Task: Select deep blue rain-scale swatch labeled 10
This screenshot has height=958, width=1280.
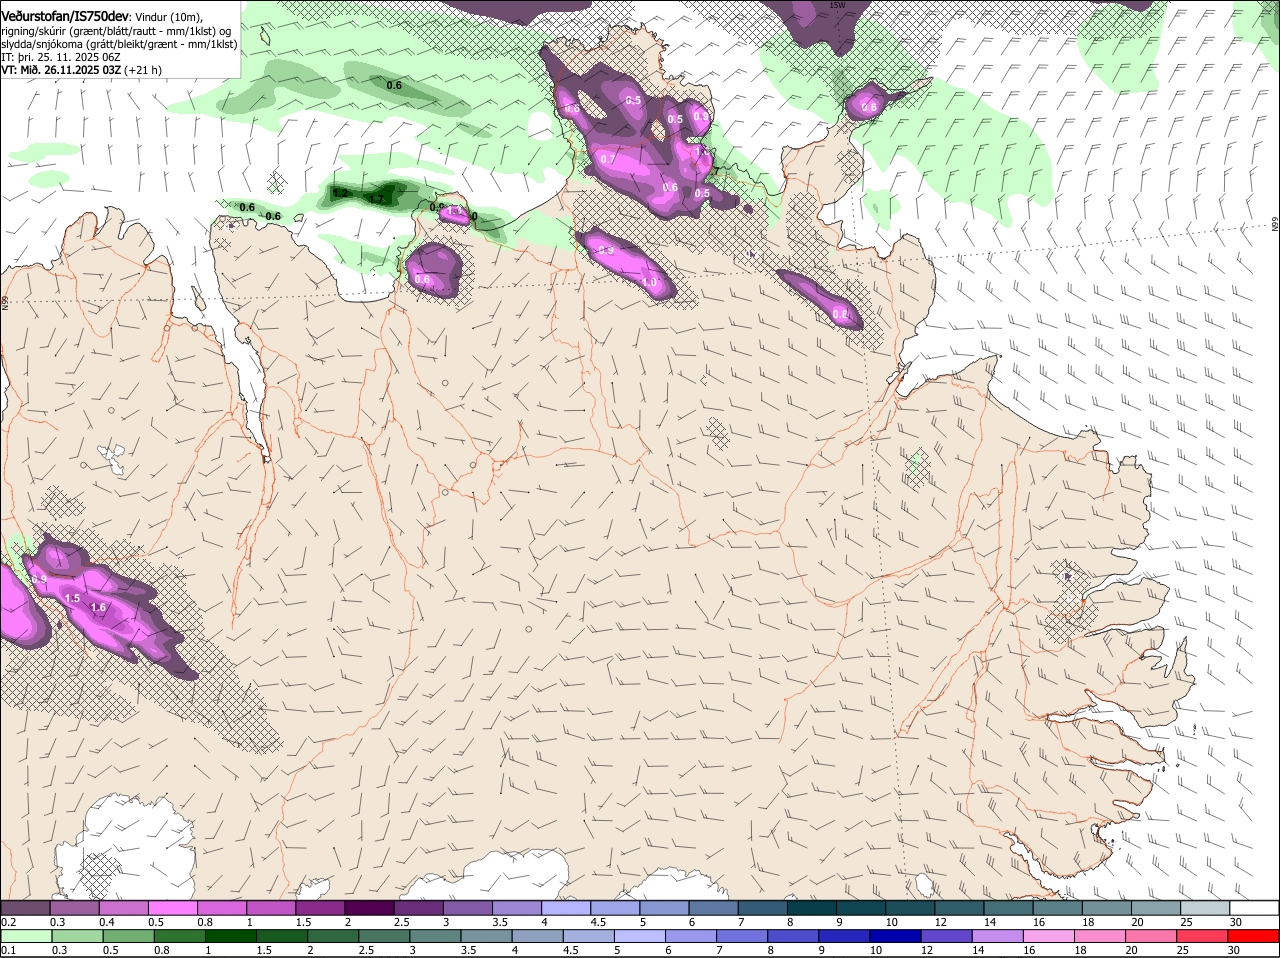Action: [896, 936]
